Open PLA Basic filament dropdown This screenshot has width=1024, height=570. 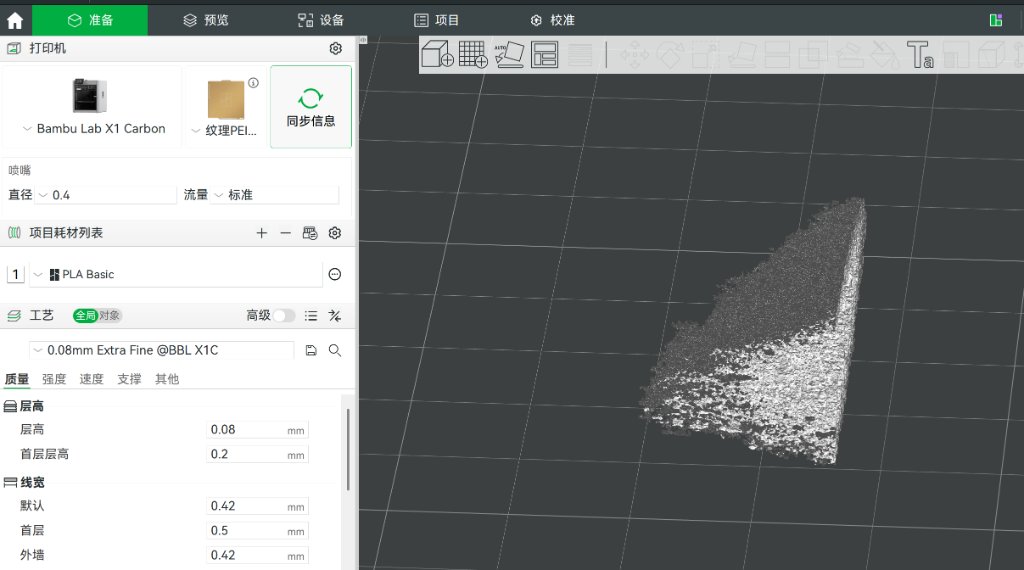(176, 274)
